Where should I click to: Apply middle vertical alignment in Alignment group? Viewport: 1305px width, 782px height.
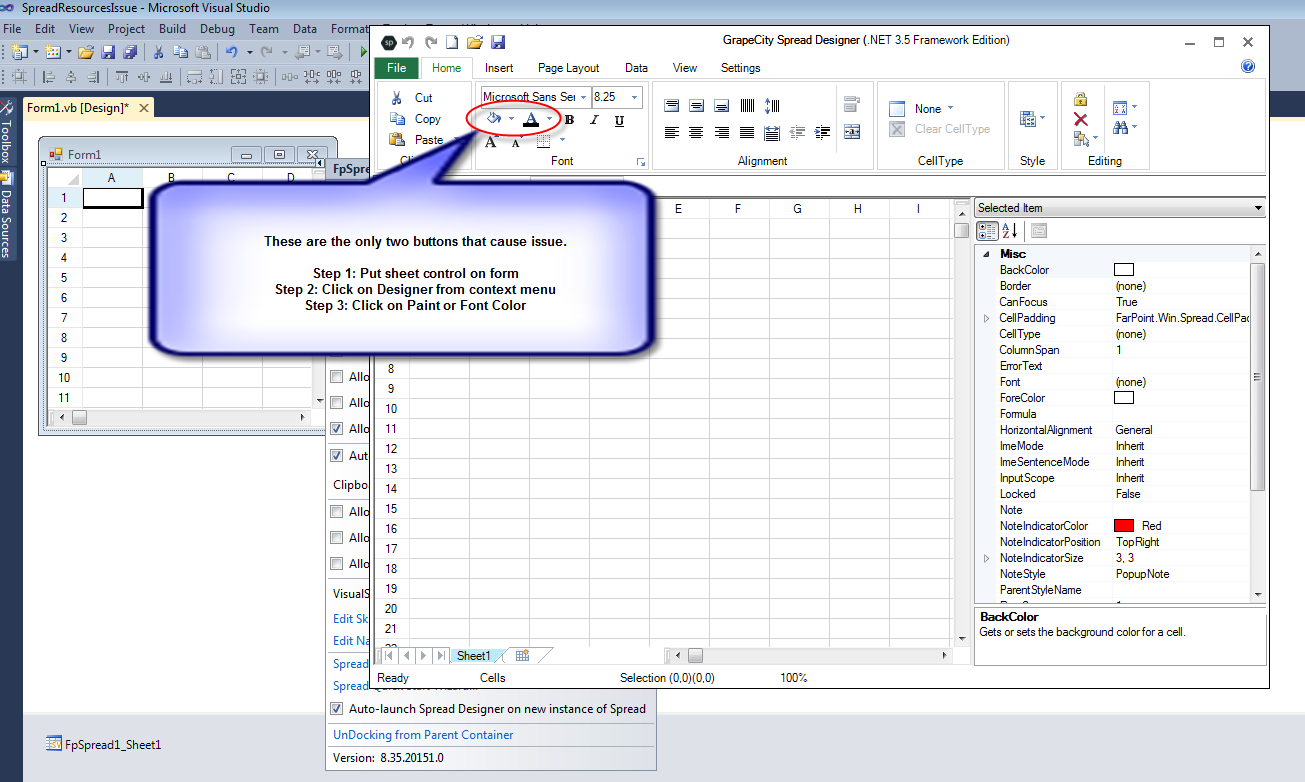[696, 105]
